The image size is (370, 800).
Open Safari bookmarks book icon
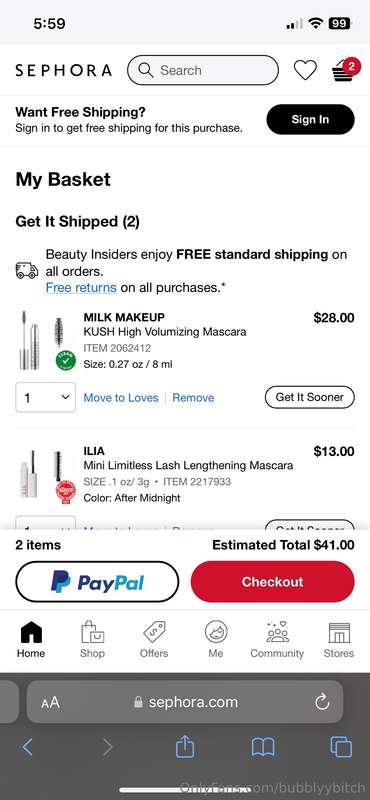point(263,748)
